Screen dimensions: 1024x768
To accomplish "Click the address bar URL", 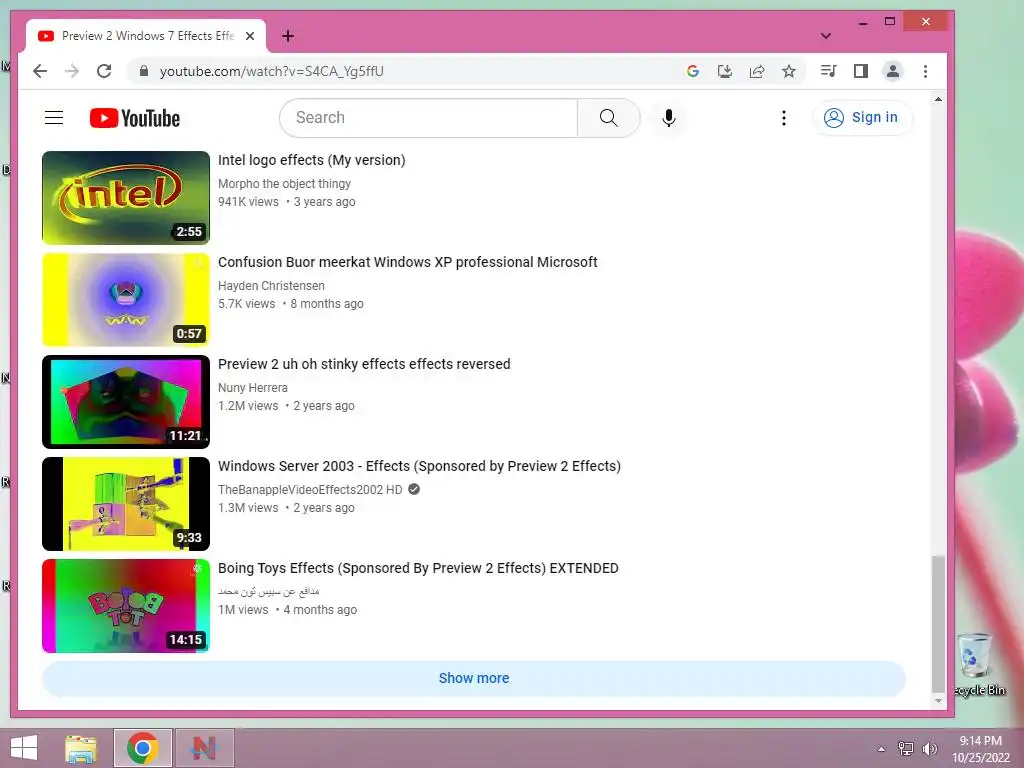I will tap(272, 71).
